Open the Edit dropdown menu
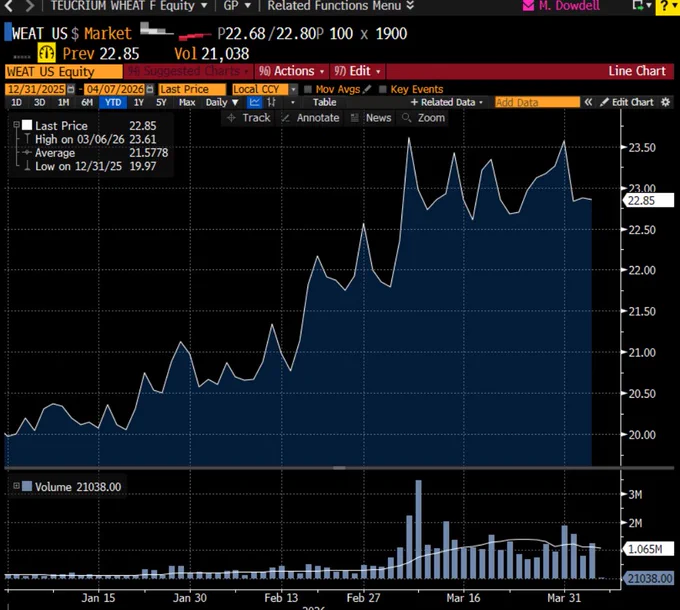 [x=357, y=71]
